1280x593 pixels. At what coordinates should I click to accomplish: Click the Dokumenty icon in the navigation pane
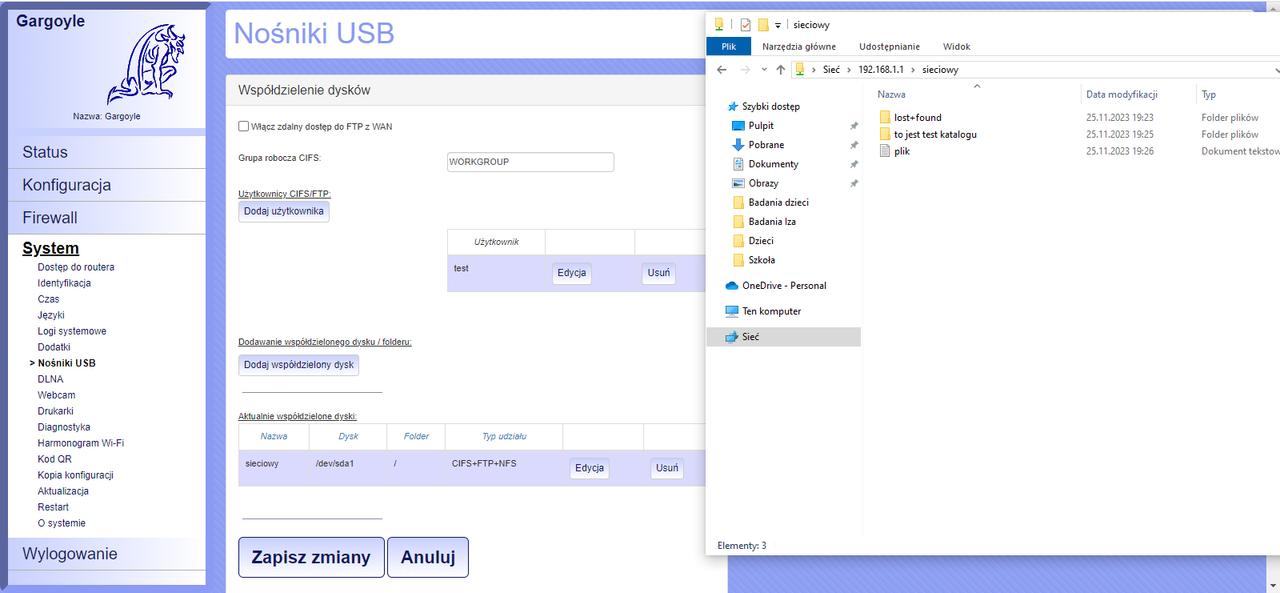click(x=738, y=164)
